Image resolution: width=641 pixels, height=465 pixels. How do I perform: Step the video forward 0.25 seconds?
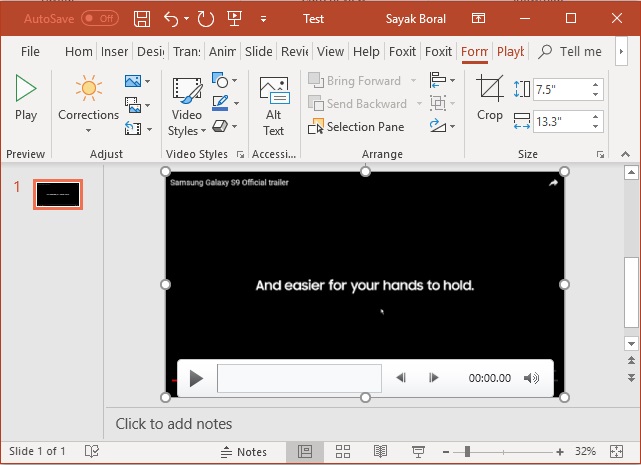point(433,378)
